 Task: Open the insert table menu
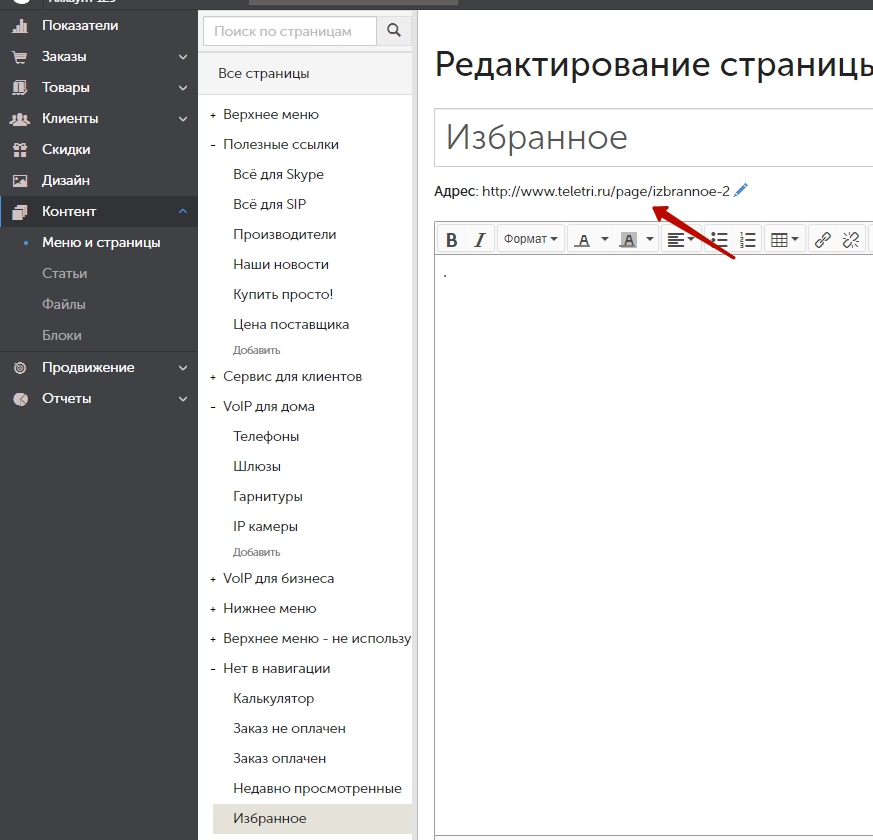click(784, 240)
